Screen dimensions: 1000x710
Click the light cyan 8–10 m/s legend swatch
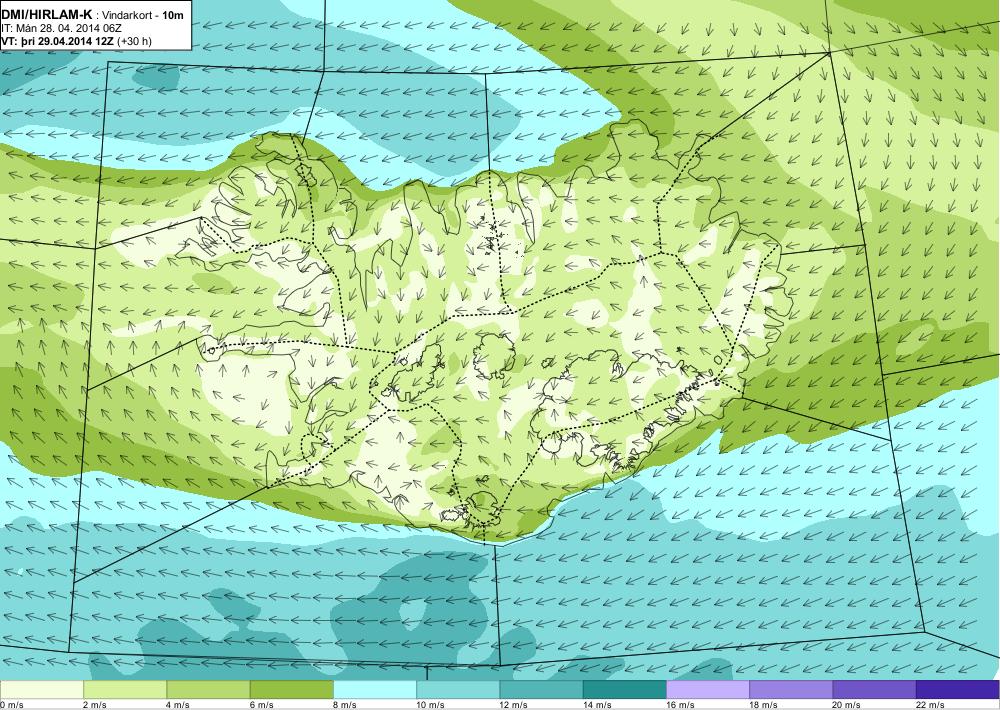pyautogui.click(x=375, y=689)
